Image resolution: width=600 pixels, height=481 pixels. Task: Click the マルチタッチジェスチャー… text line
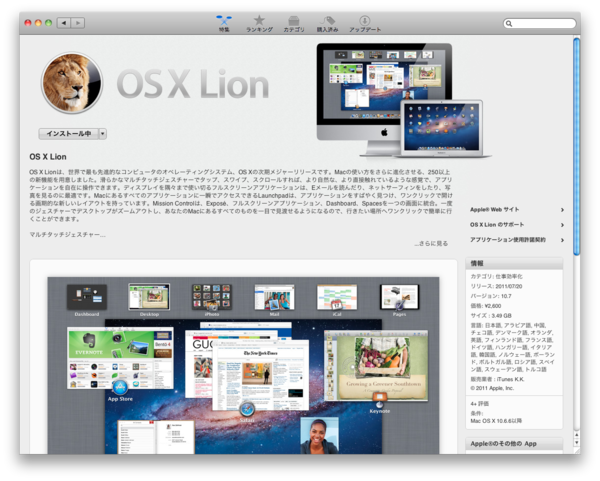click(68, 235)
